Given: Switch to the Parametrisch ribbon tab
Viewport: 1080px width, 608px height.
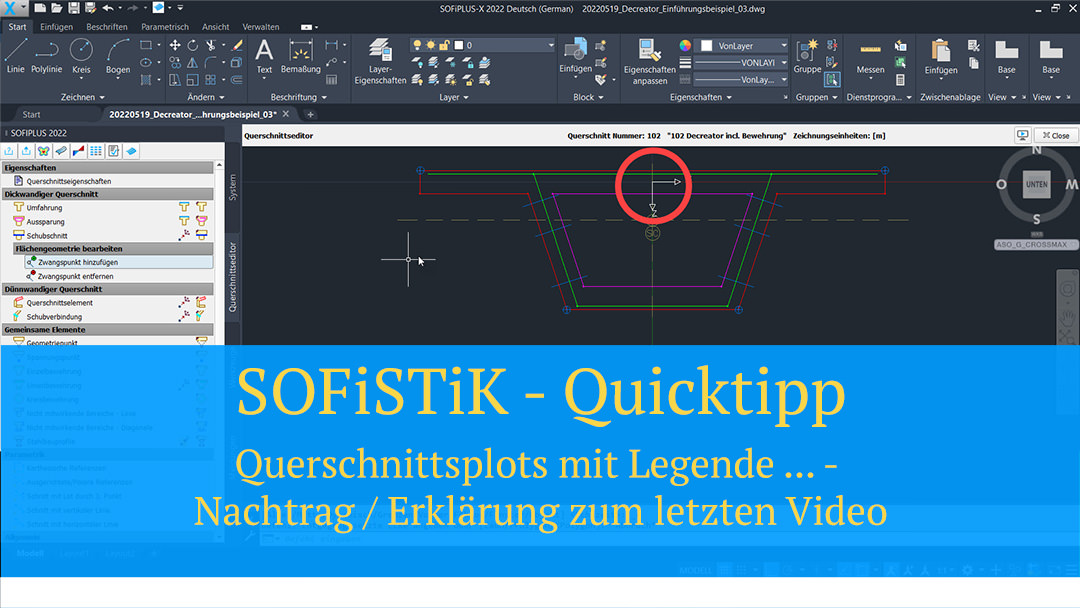Looking at the screenshot, I should coord(165,27).
